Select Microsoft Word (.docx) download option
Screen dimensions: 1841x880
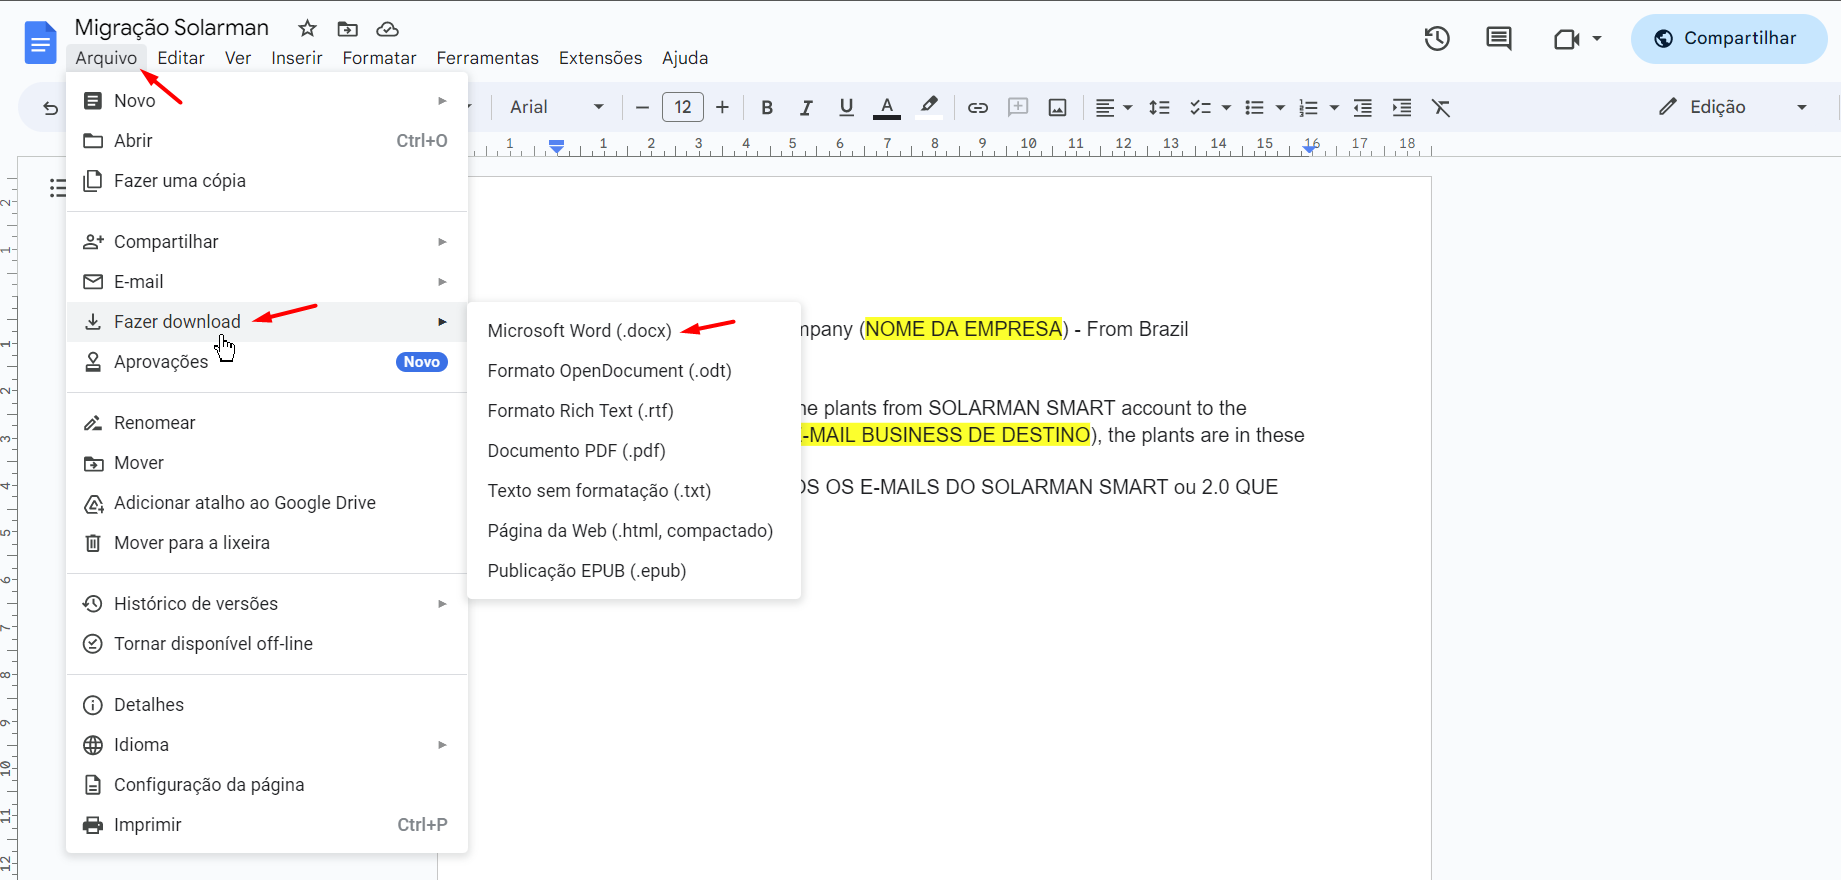(579, 331)
